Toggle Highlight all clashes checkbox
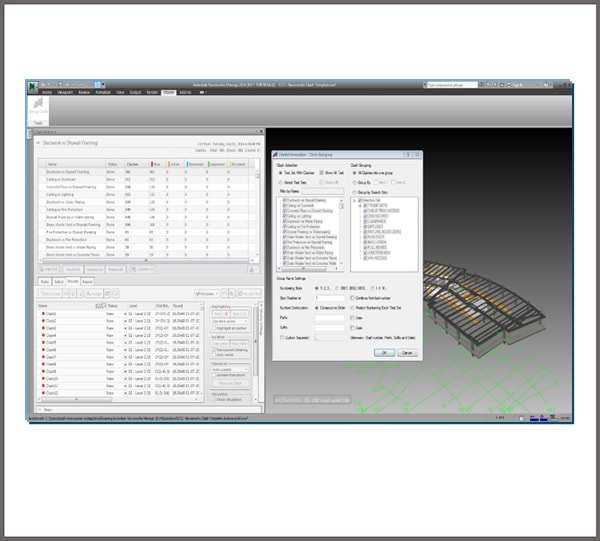This screenshot has height=541, width=600. (214, 328)
